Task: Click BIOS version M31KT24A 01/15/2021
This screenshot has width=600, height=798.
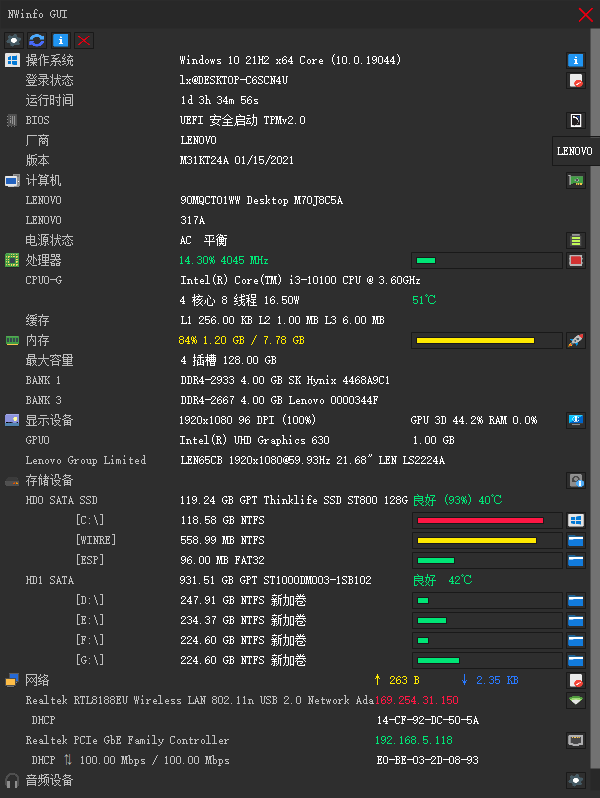Action: click(237, 160)
